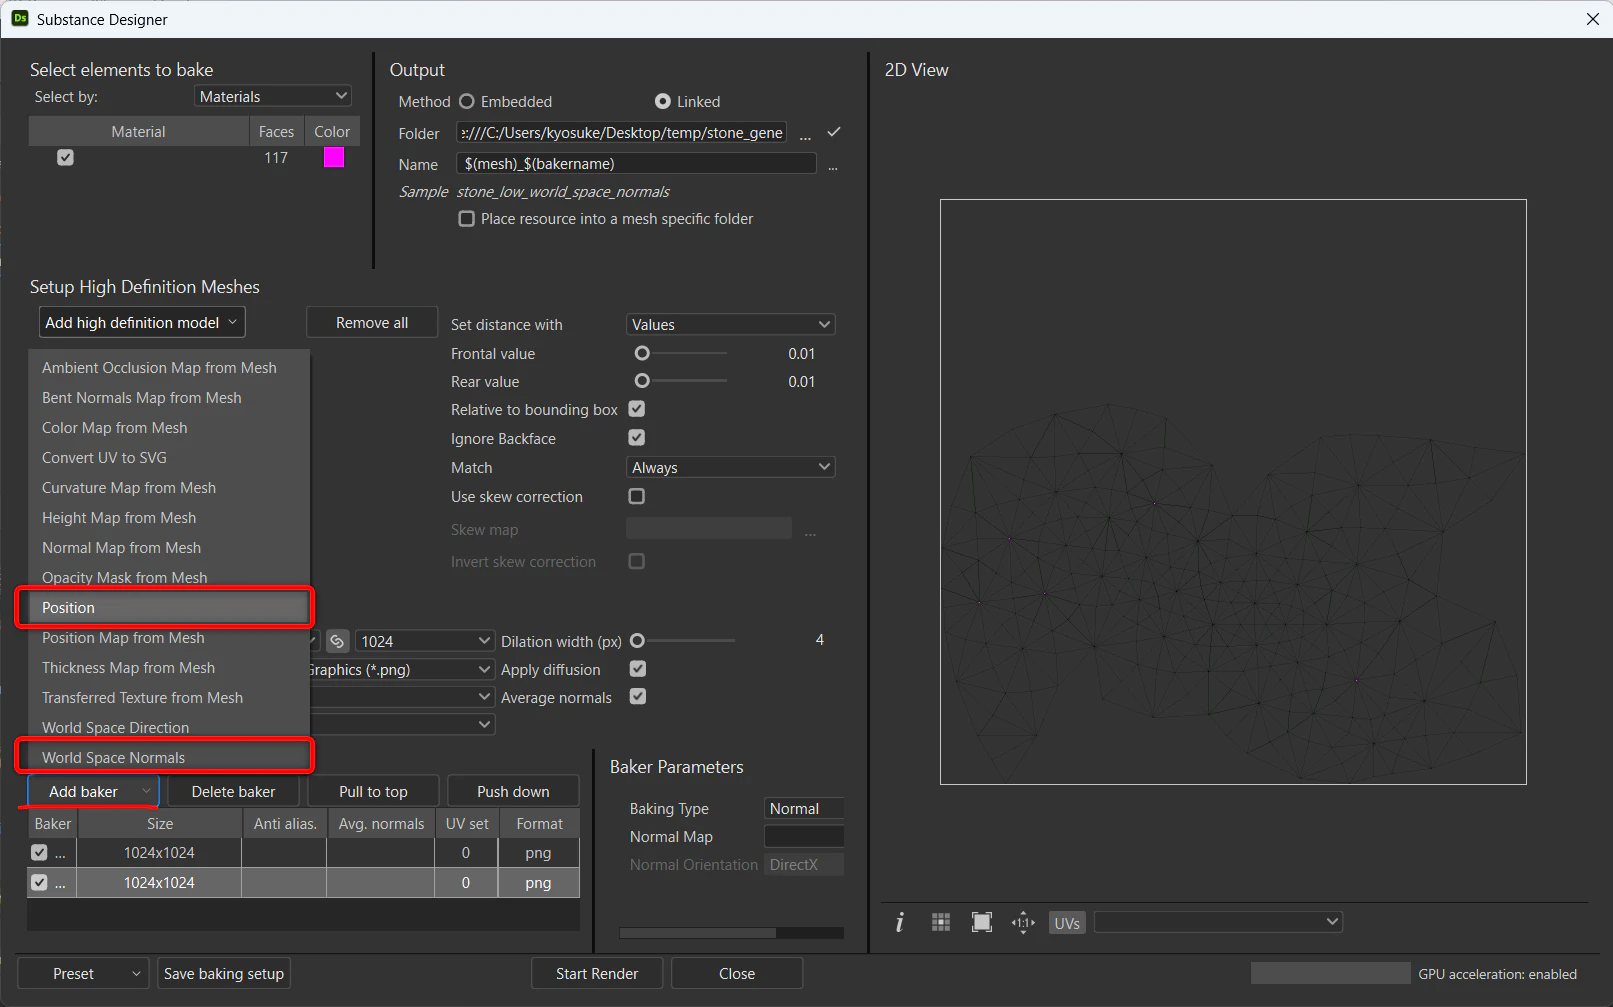Click the ellipsis button beside the Name field
Screen dimensions: 1613x1007
833,166
